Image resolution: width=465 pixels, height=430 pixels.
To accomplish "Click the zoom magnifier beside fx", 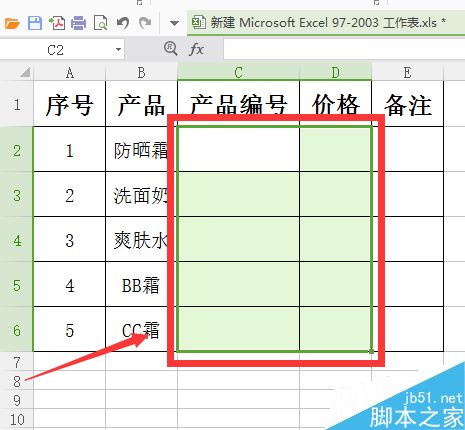I will point(171,49).
